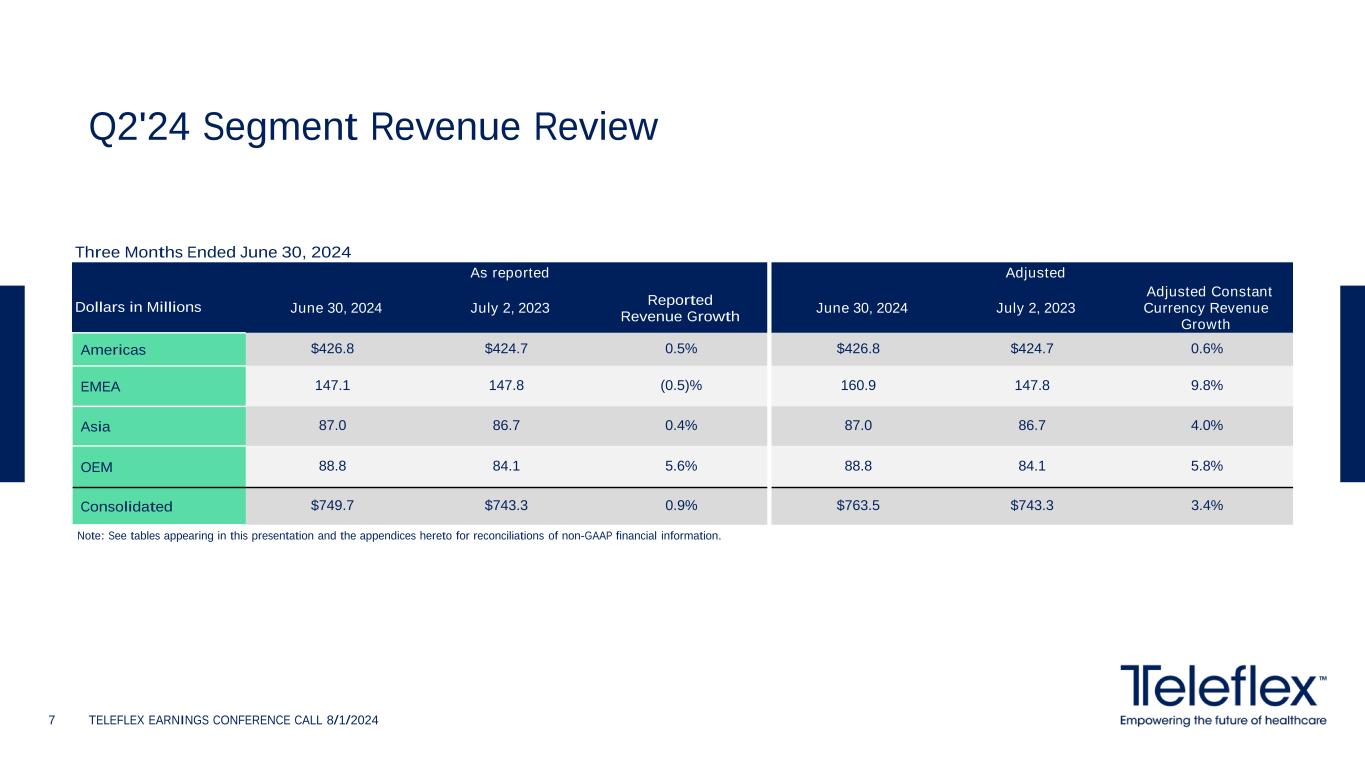Select the EMEA row label
Viewport: 1365px width, 768px height.
click(x=100, y=386)
